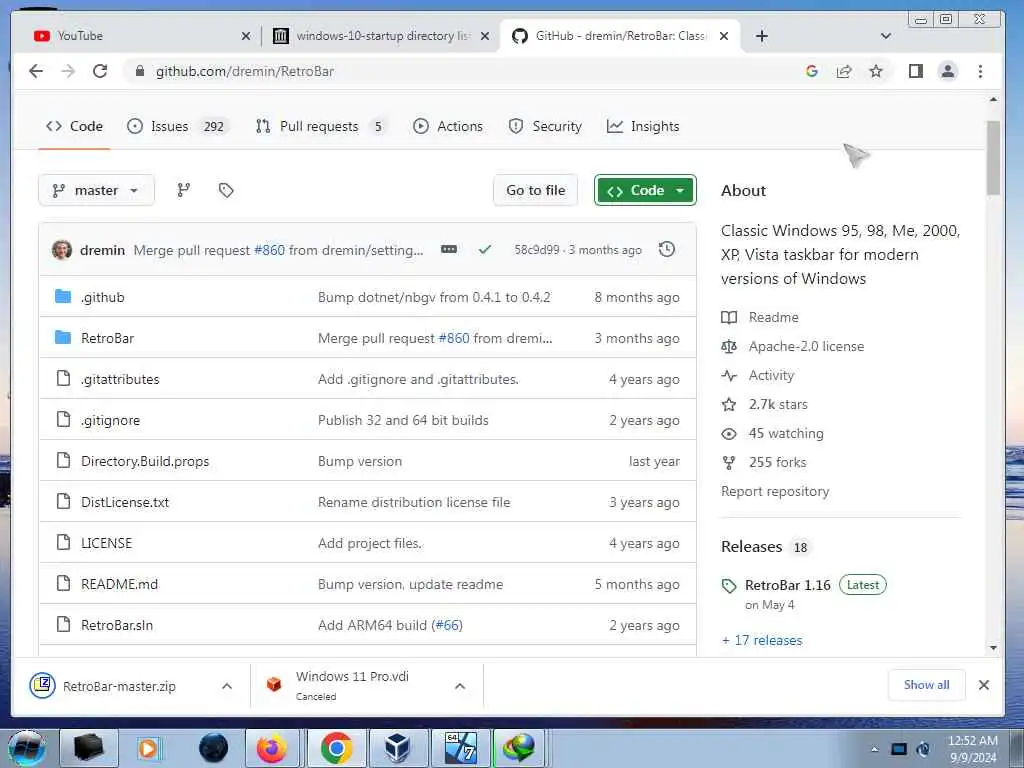Open dremin user profile link
Image resolution: width=1024 pixels, height=768 pixels.
tap(103, 250)
